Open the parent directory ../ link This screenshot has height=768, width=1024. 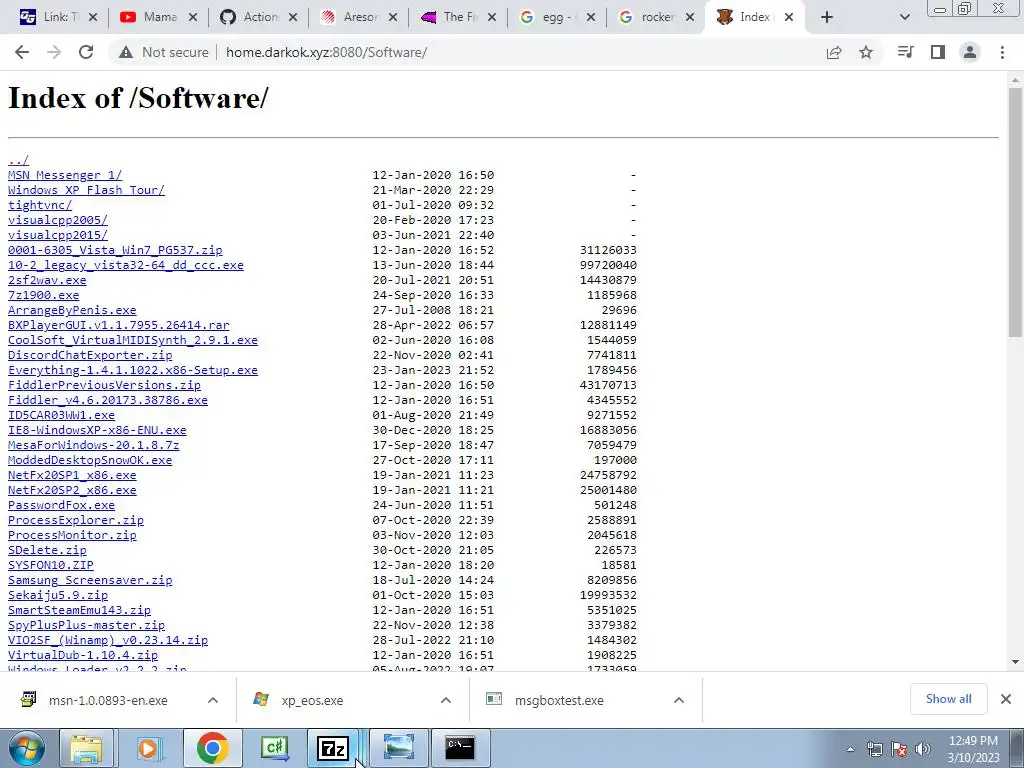tap(18, 160)
